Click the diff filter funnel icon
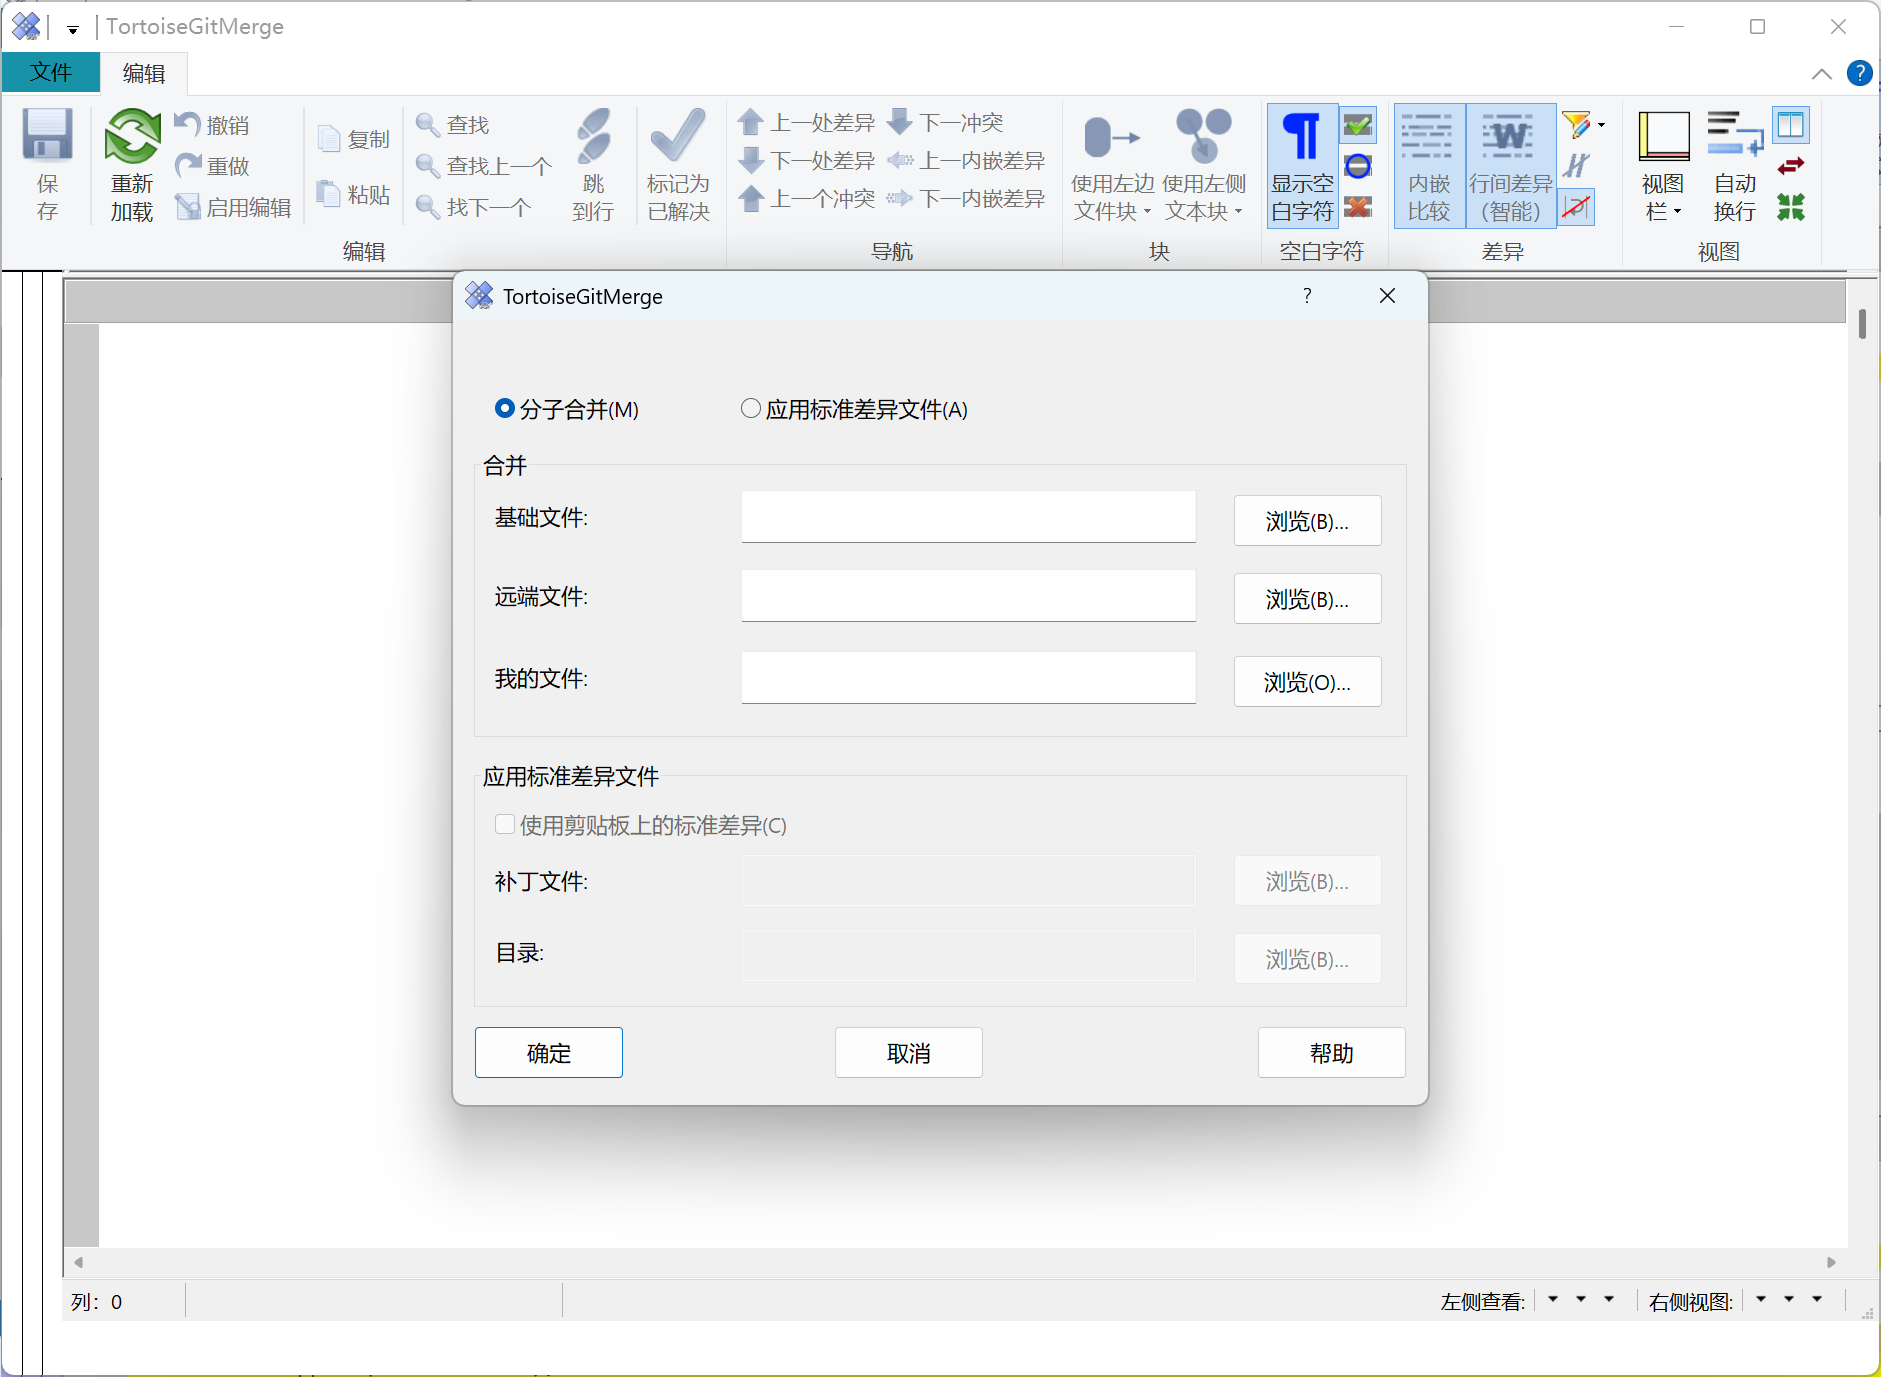The image size is (1881, 1377). tap(1576, 125)
